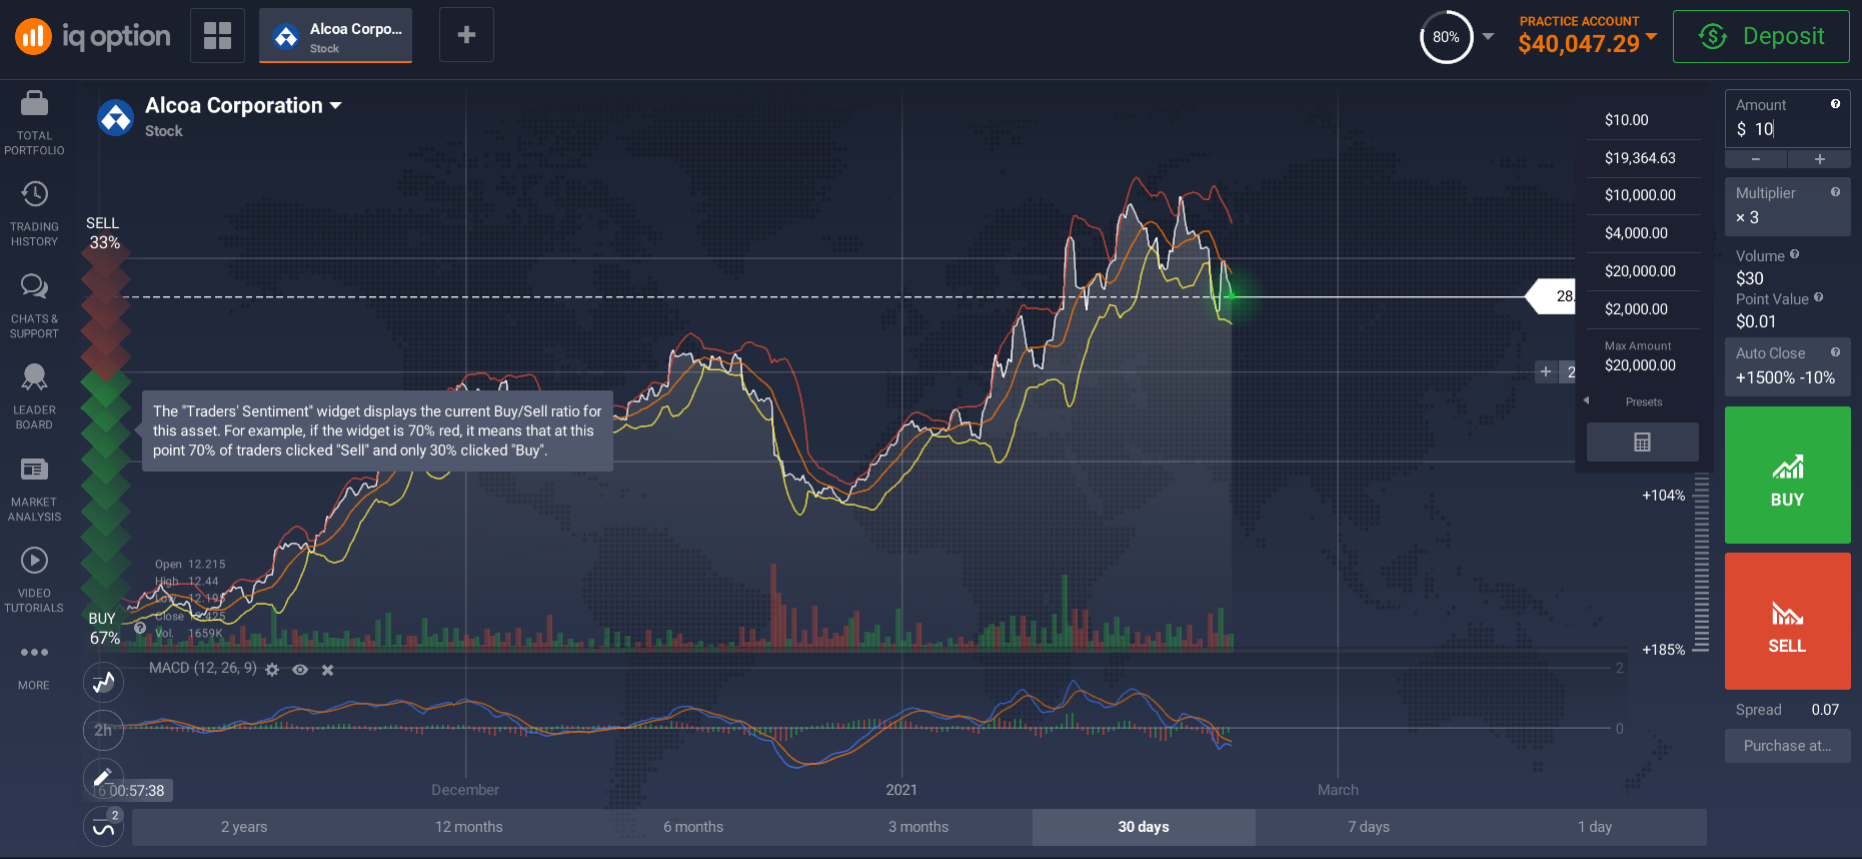Viewport: 1862px width, 859px height.
Task: Select the 6 months timeframe
Action: point(694,827)
